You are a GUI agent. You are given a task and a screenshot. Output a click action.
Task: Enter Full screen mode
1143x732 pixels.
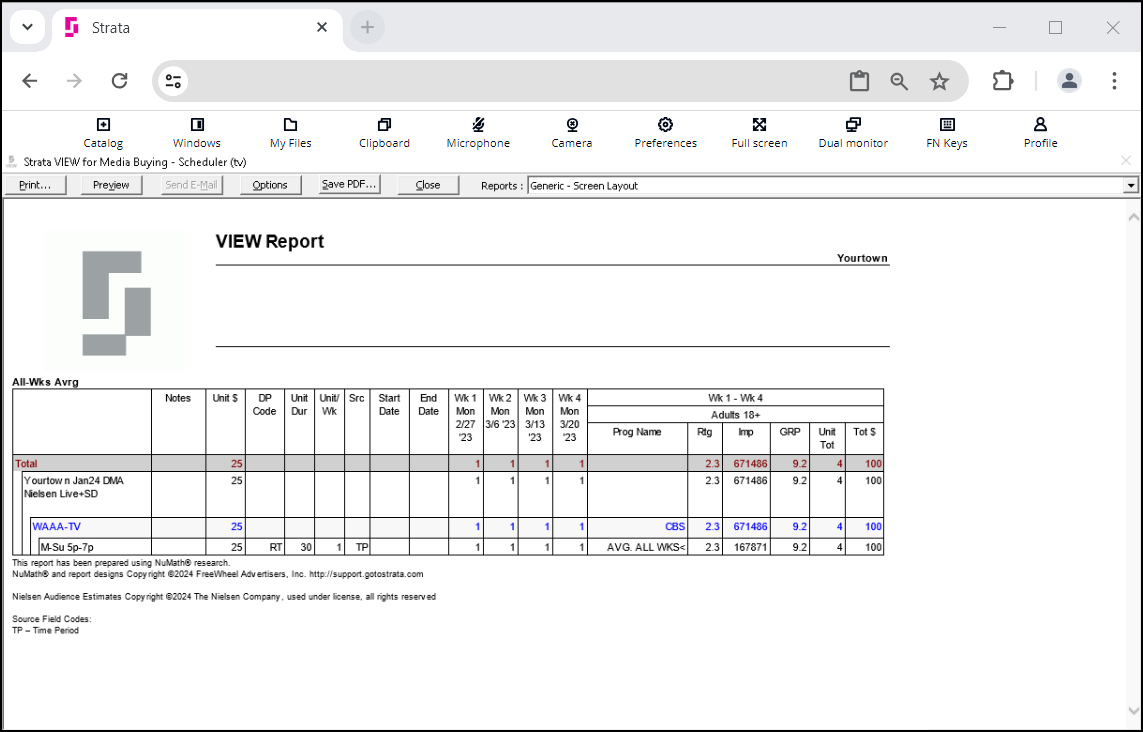pos(759,125)
